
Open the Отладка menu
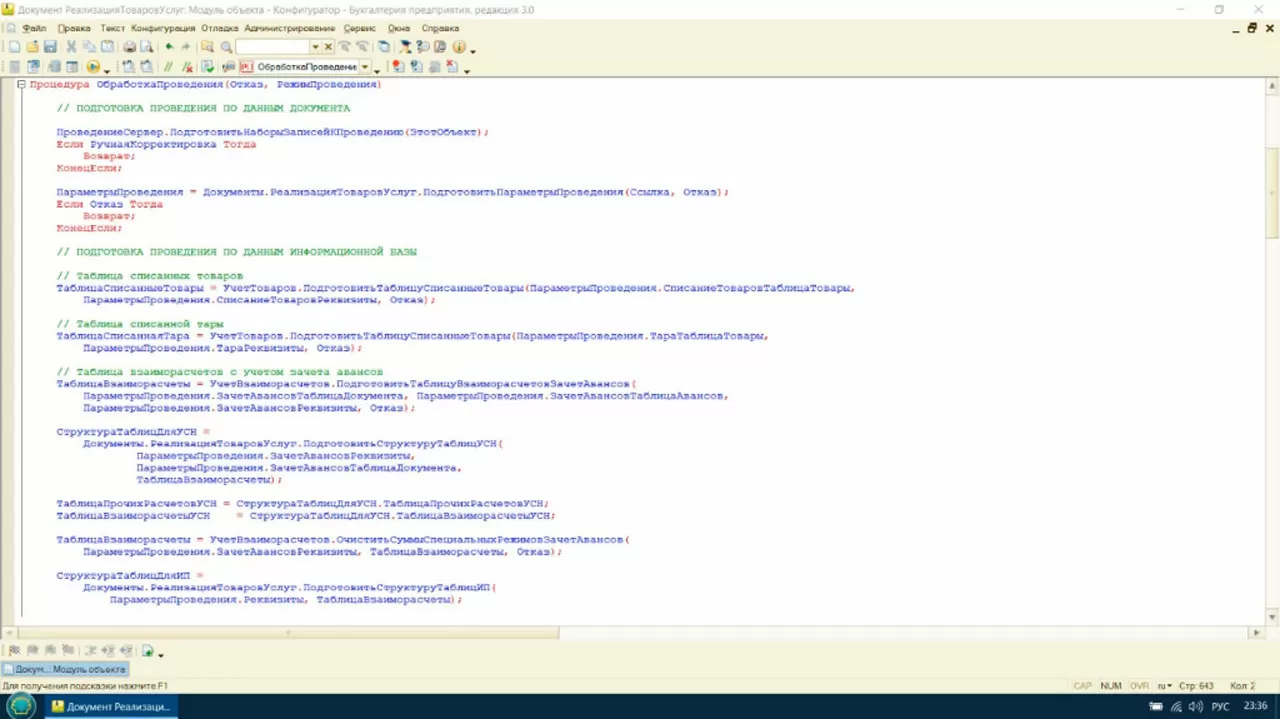coord(219,28)
